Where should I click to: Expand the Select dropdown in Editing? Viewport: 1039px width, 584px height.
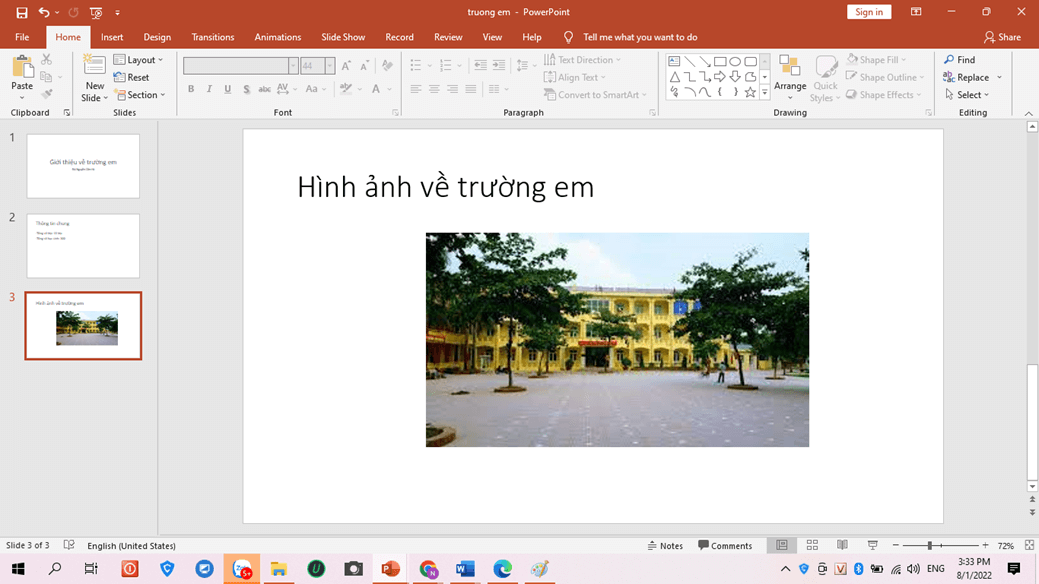click(967, 95)
